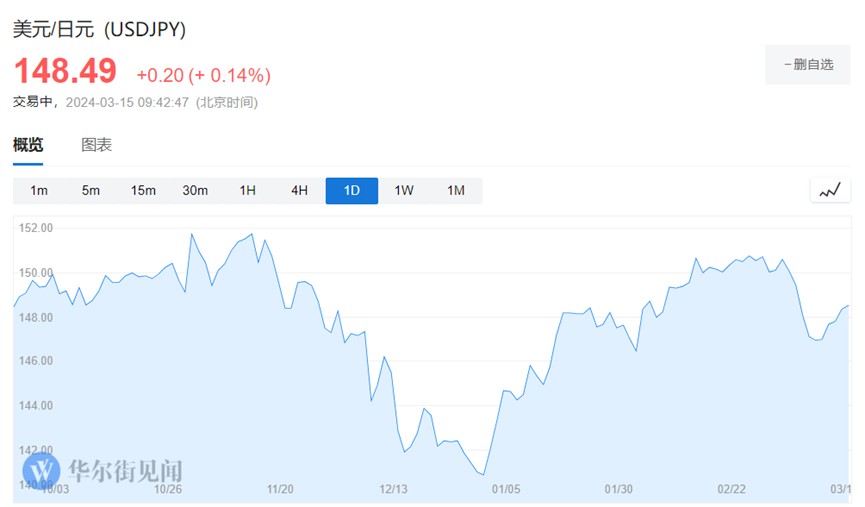Show the 1M monthly chart
Viewport: 865px width, 507px height.
point(456,191)
